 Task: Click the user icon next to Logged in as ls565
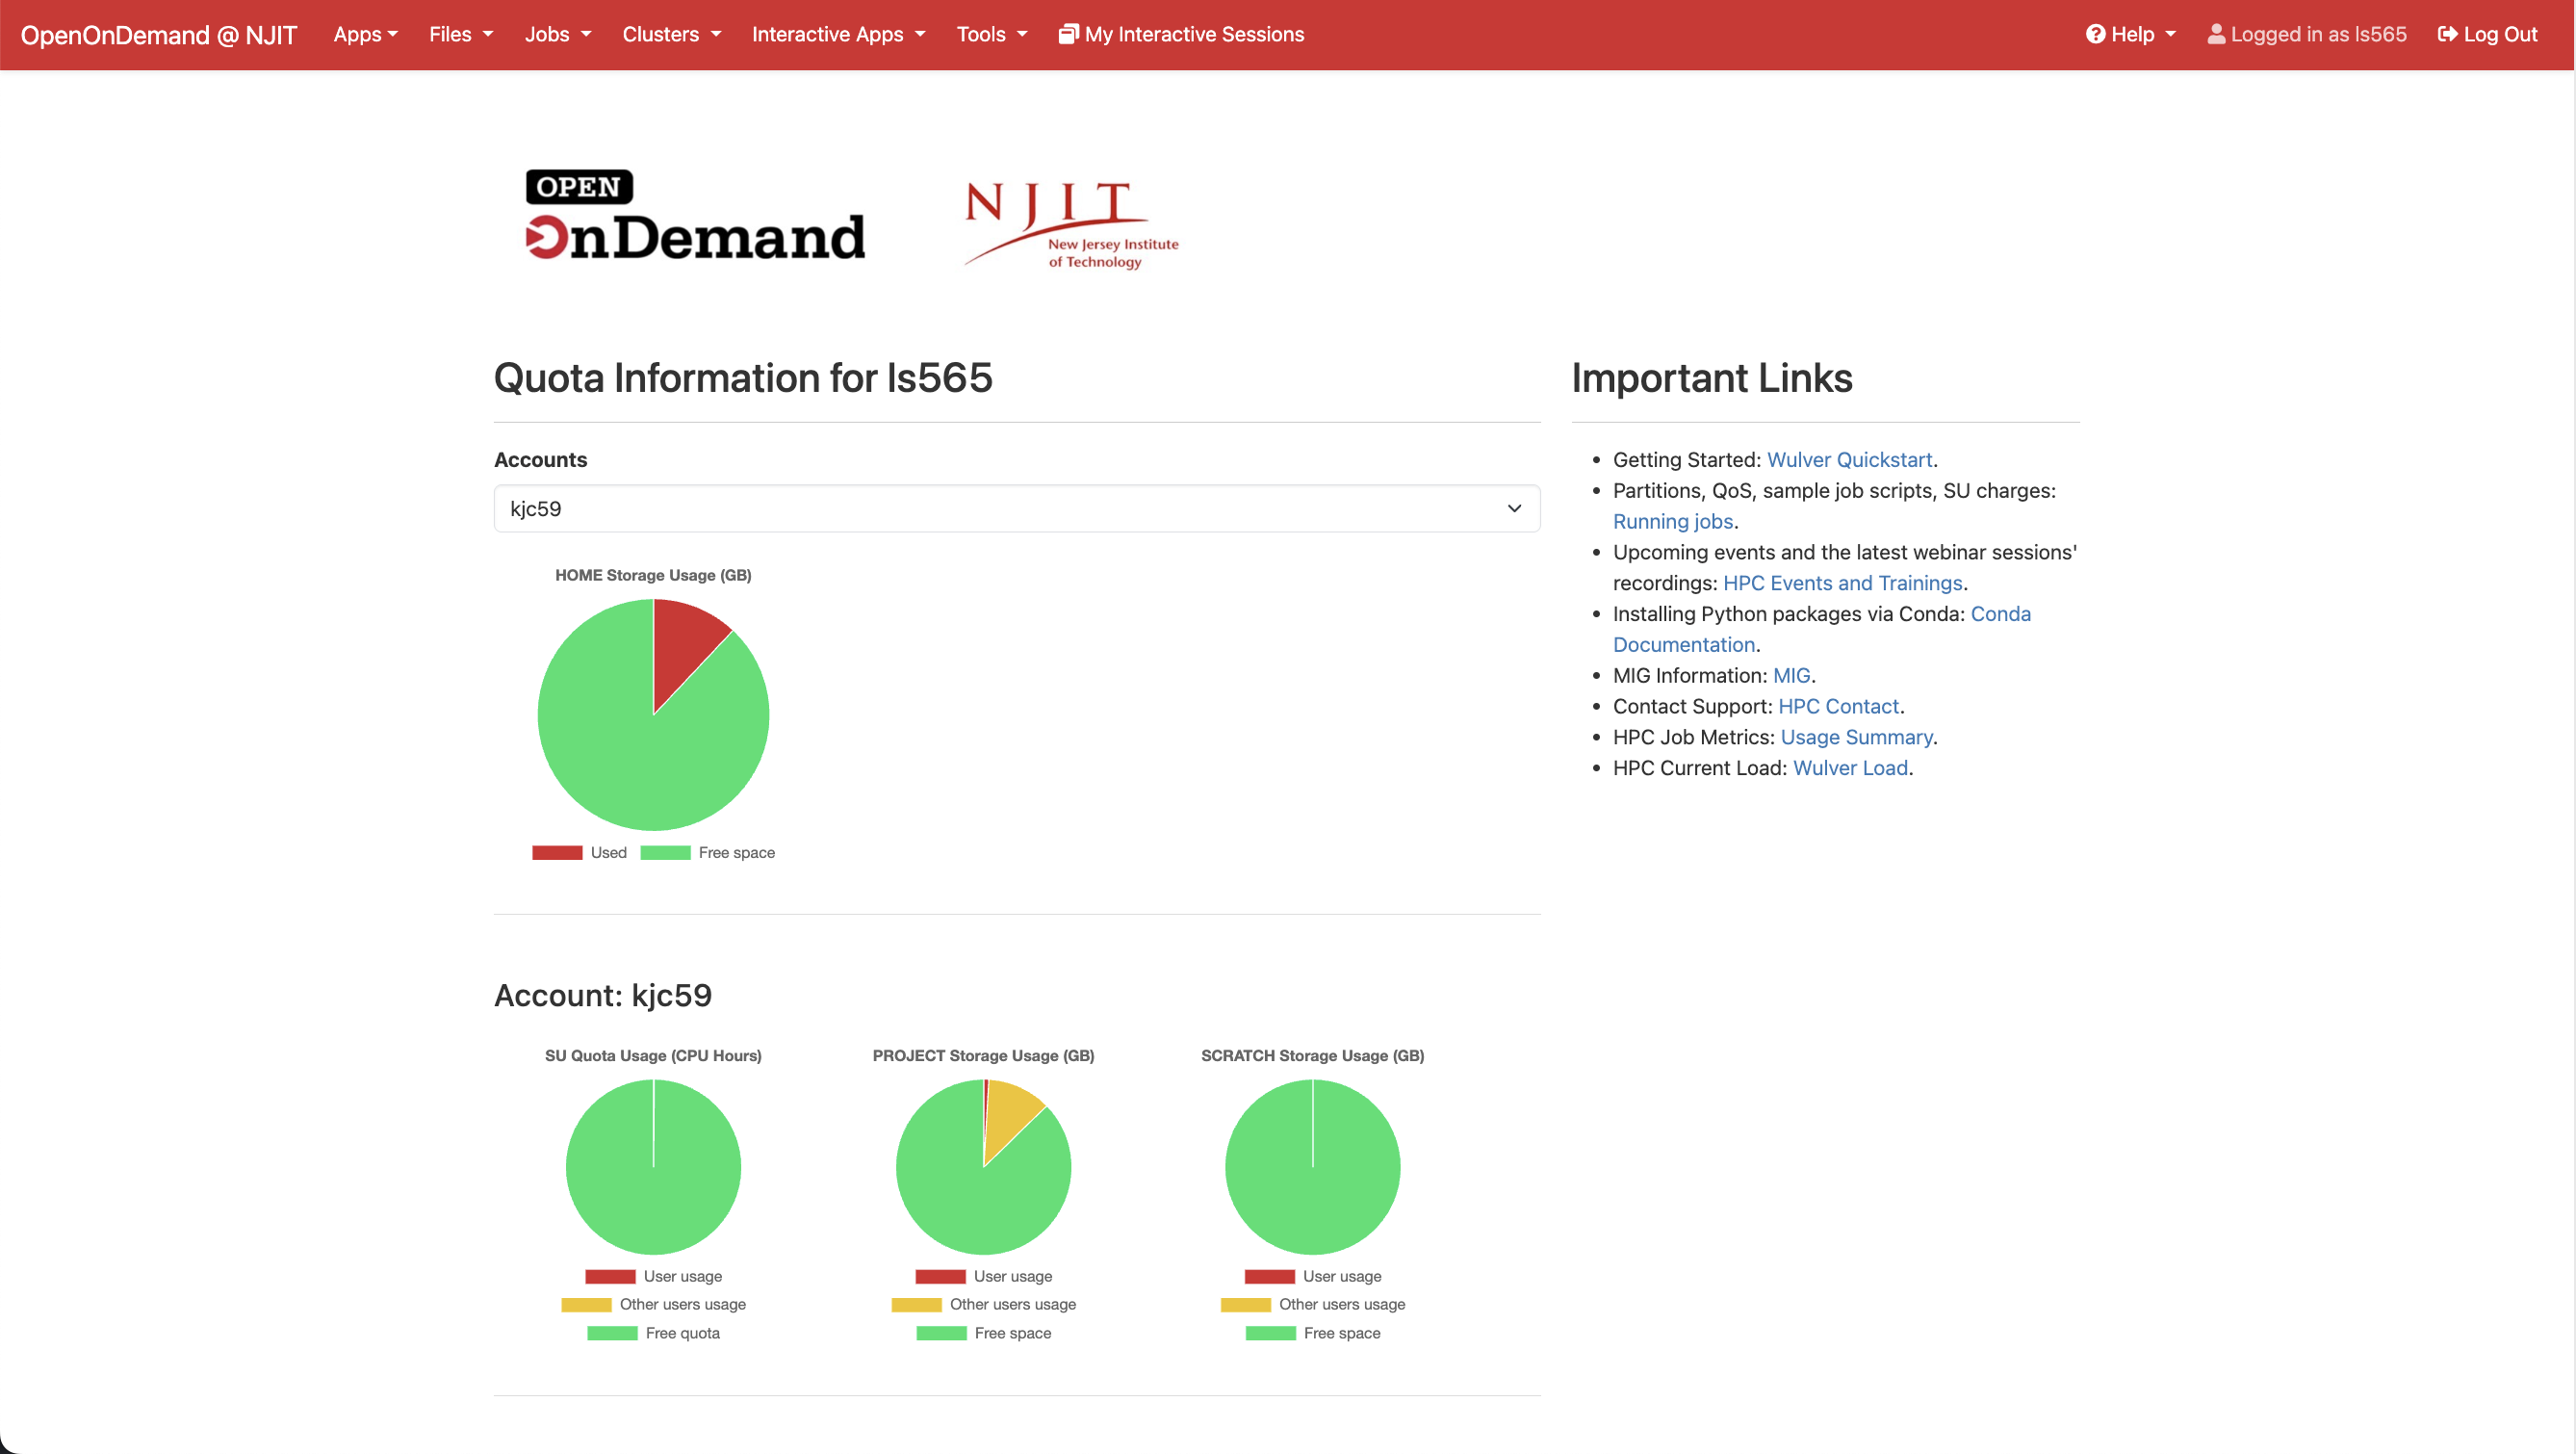tap(2217, 33)
